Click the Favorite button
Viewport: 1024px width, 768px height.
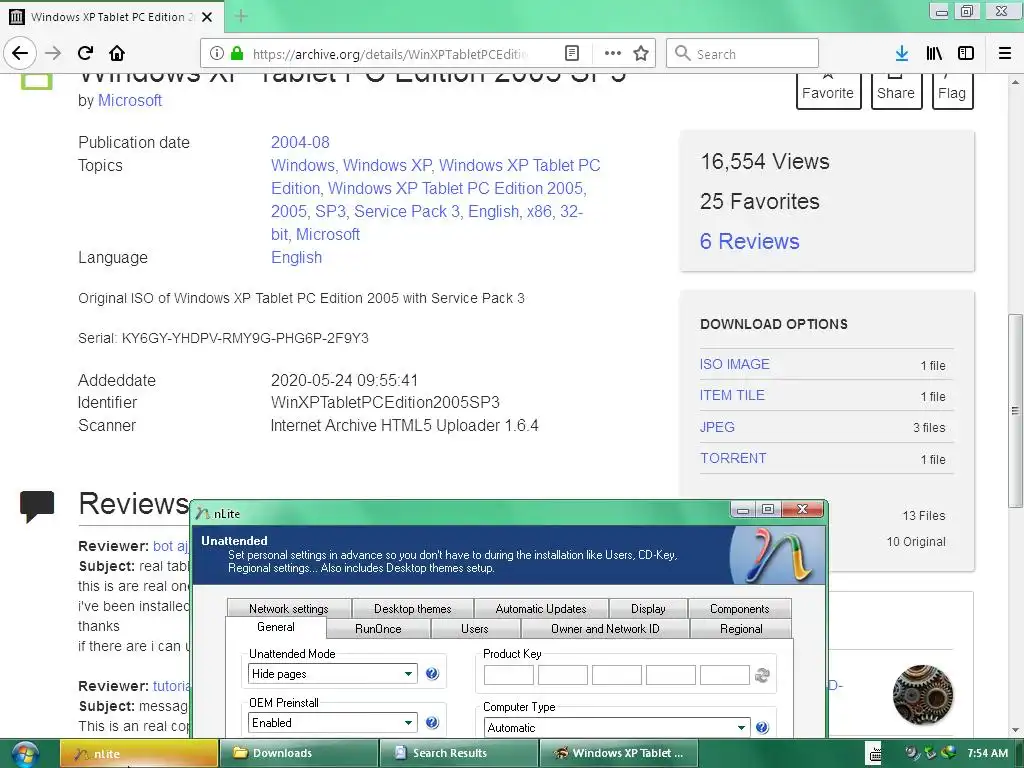[828, 91]
